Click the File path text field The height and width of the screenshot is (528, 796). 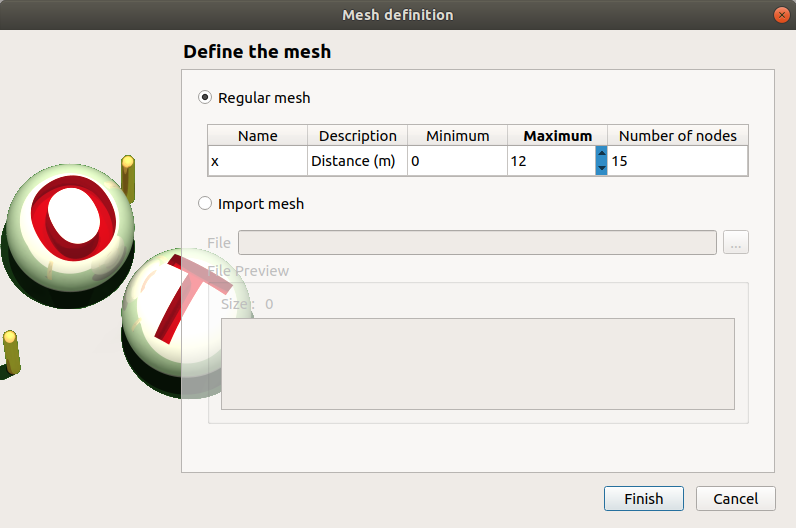(x=477, y=243)
